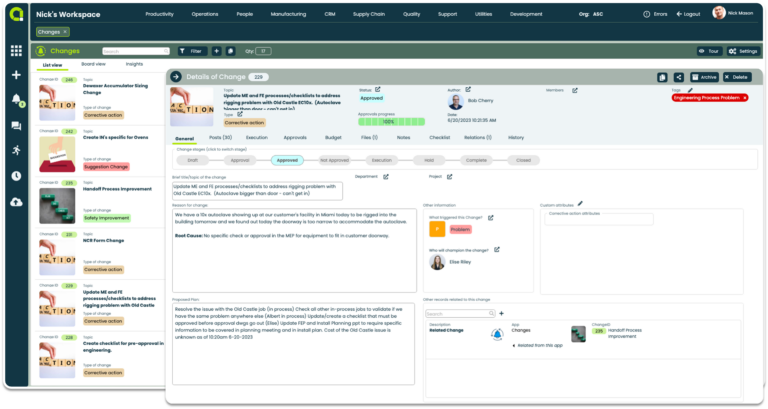Switch stage to Draft
768x409 pixels.
tap(192, 160)
